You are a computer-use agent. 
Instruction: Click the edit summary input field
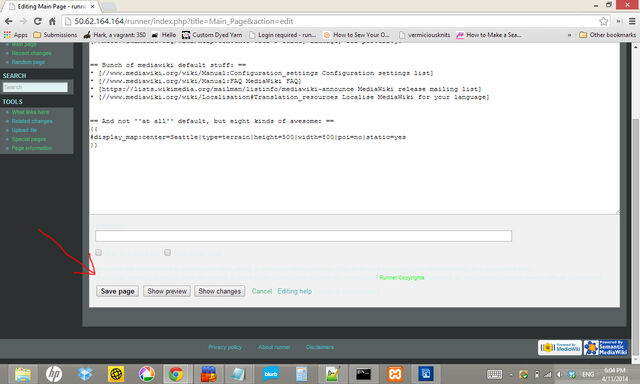(x=303, y=236)
